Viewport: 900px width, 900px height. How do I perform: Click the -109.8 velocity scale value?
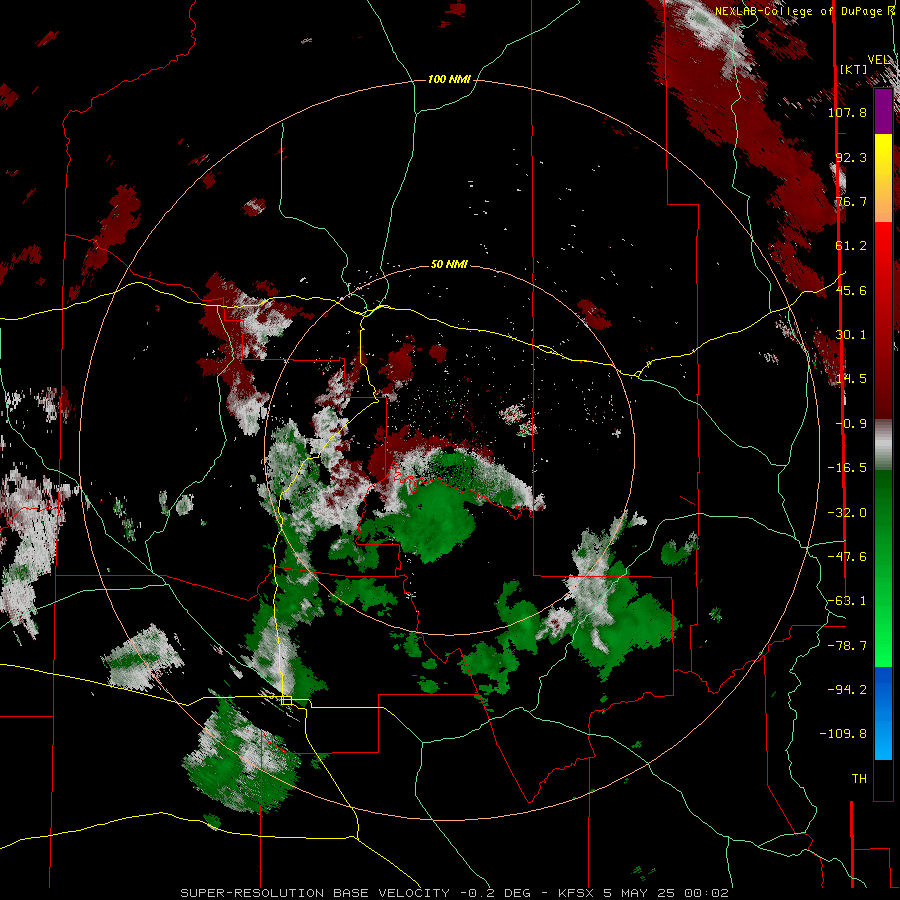point(843,734)
